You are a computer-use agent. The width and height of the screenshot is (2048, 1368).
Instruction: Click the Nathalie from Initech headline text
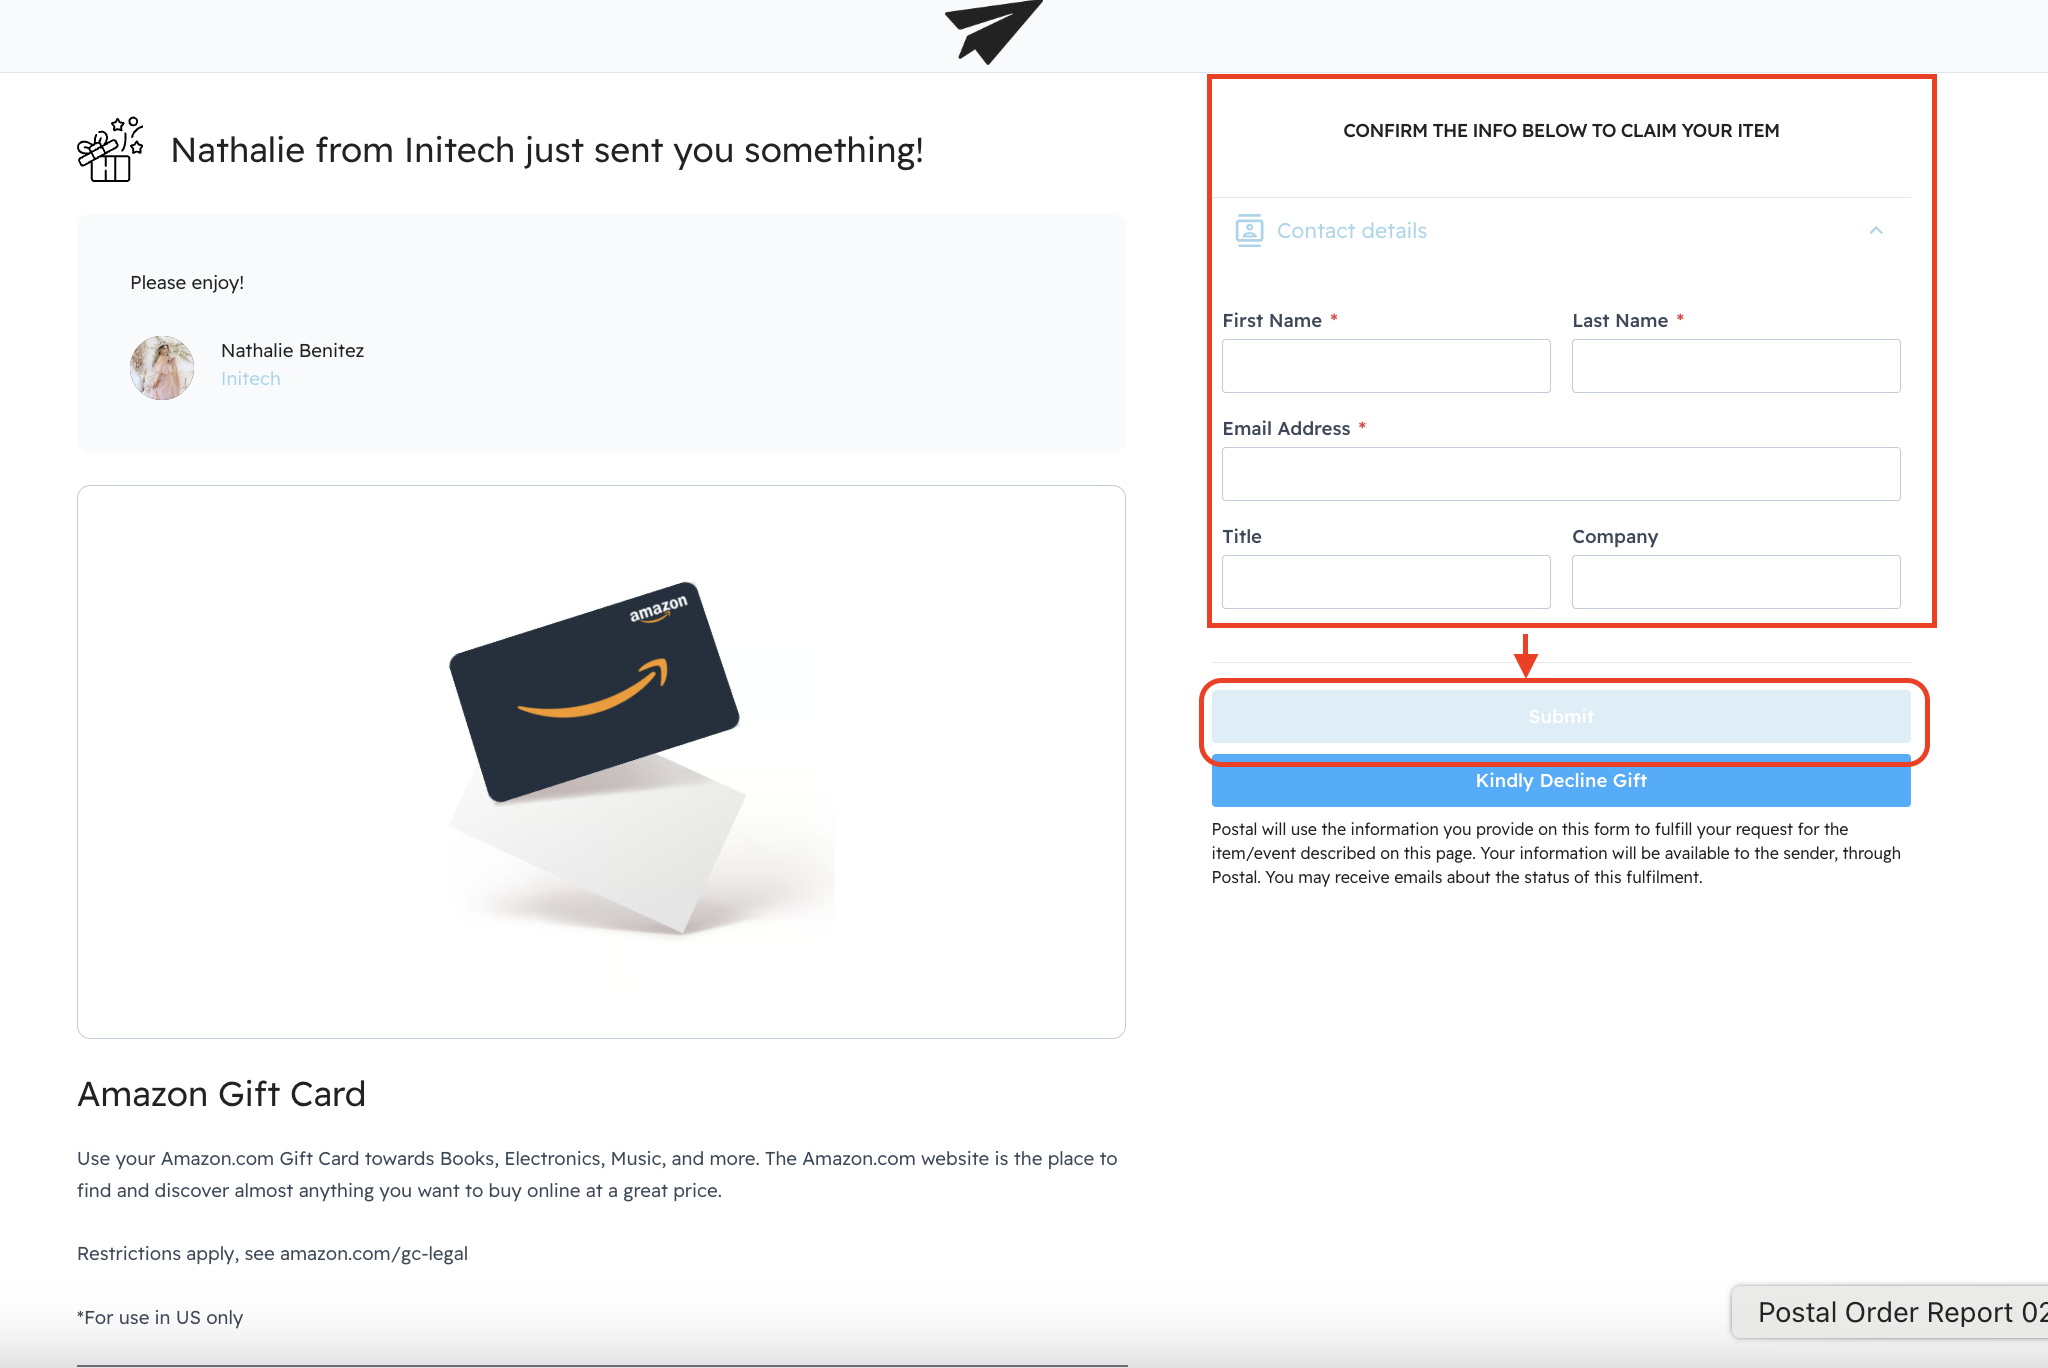point(547,150)
